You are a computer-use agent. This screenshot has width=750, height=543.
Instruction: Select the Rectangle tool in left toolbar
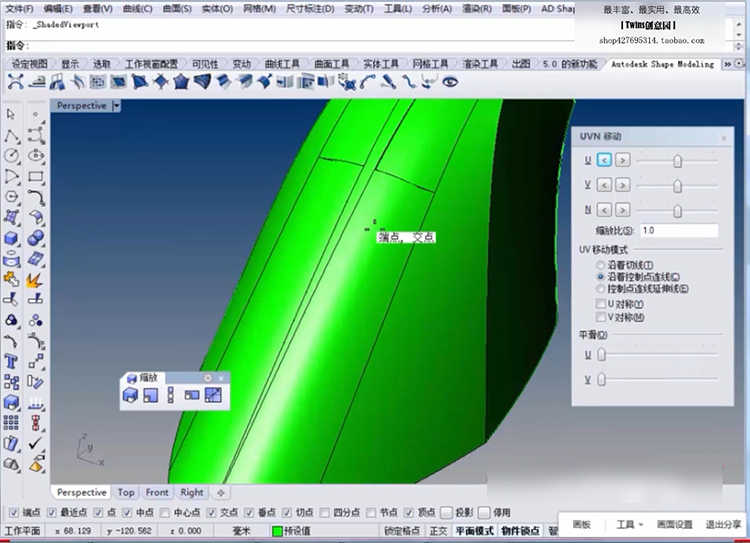36,177
